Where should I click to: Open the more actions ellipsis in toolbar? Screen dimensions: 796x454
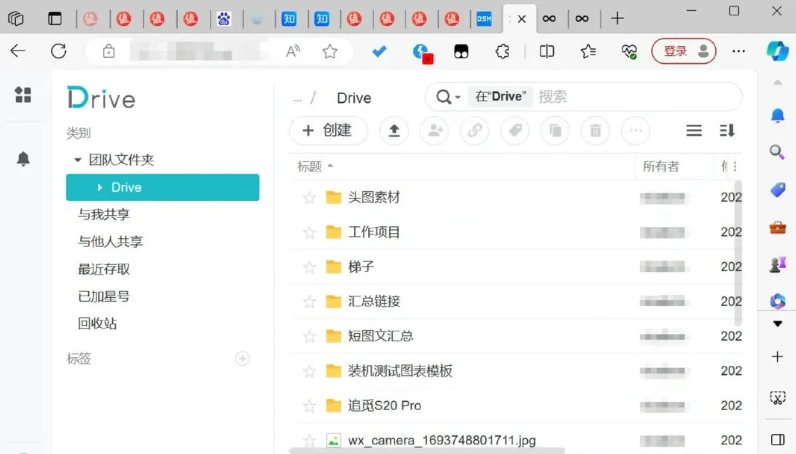click(x=636, y=131)
